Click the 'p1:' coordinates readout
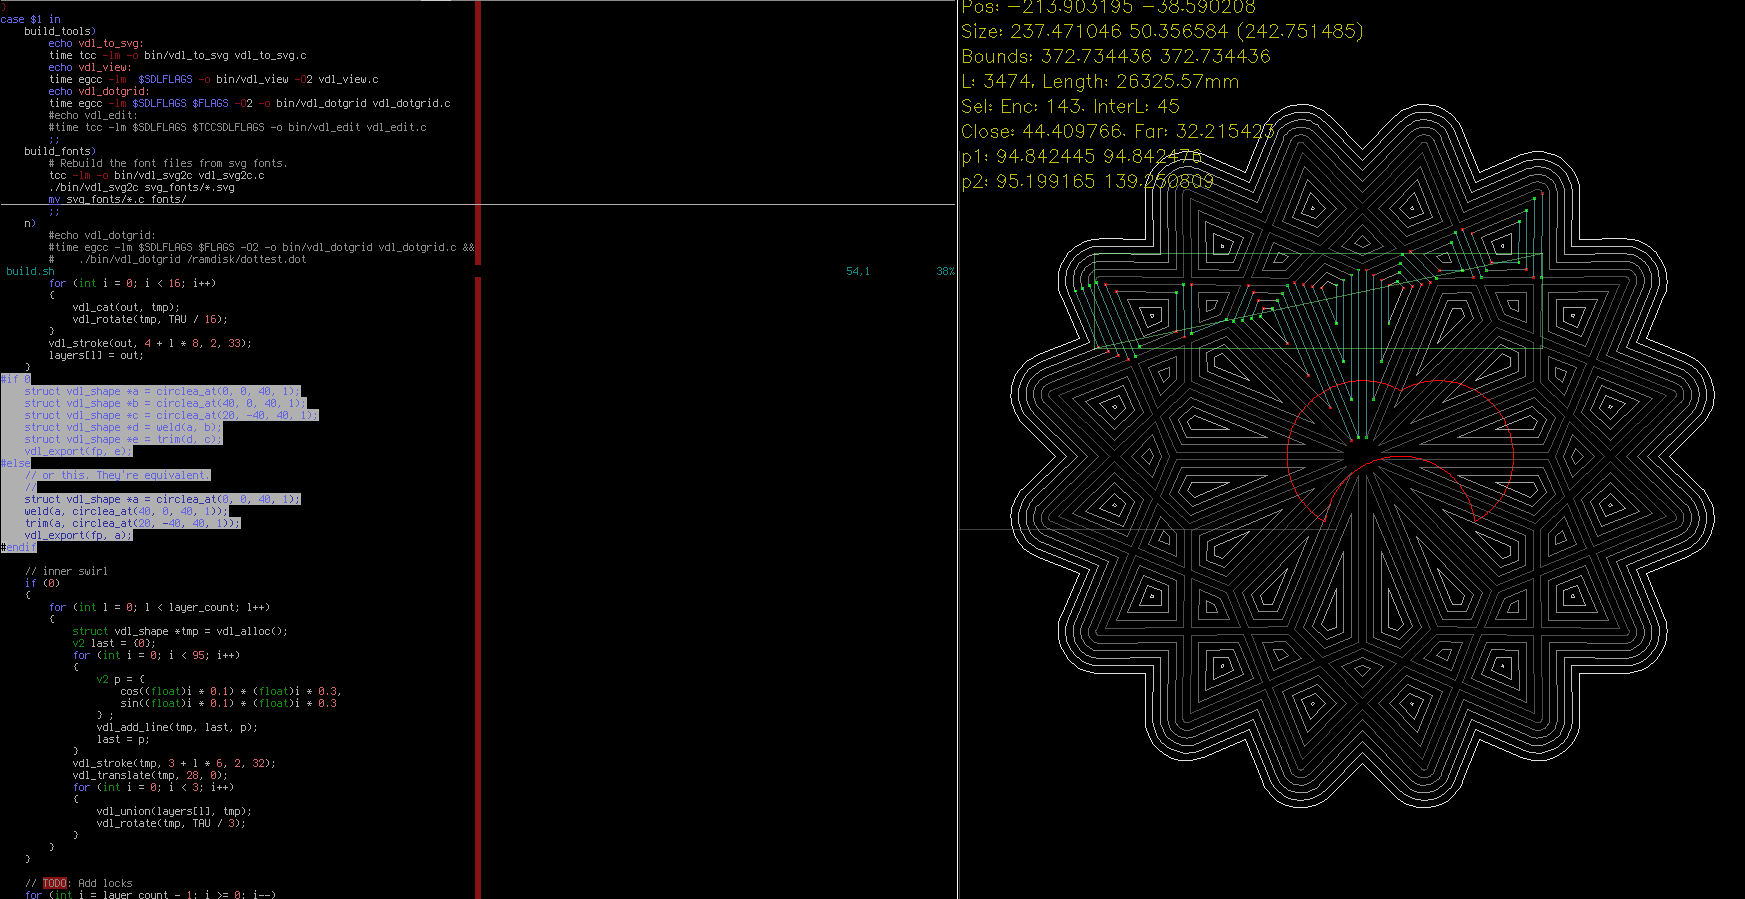1745x899 pixels. 1082,157
